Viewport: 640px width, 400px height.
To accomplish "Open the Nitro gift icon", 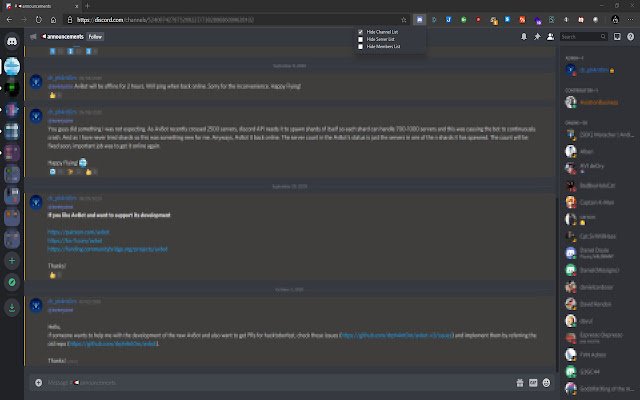I will 520,382.
